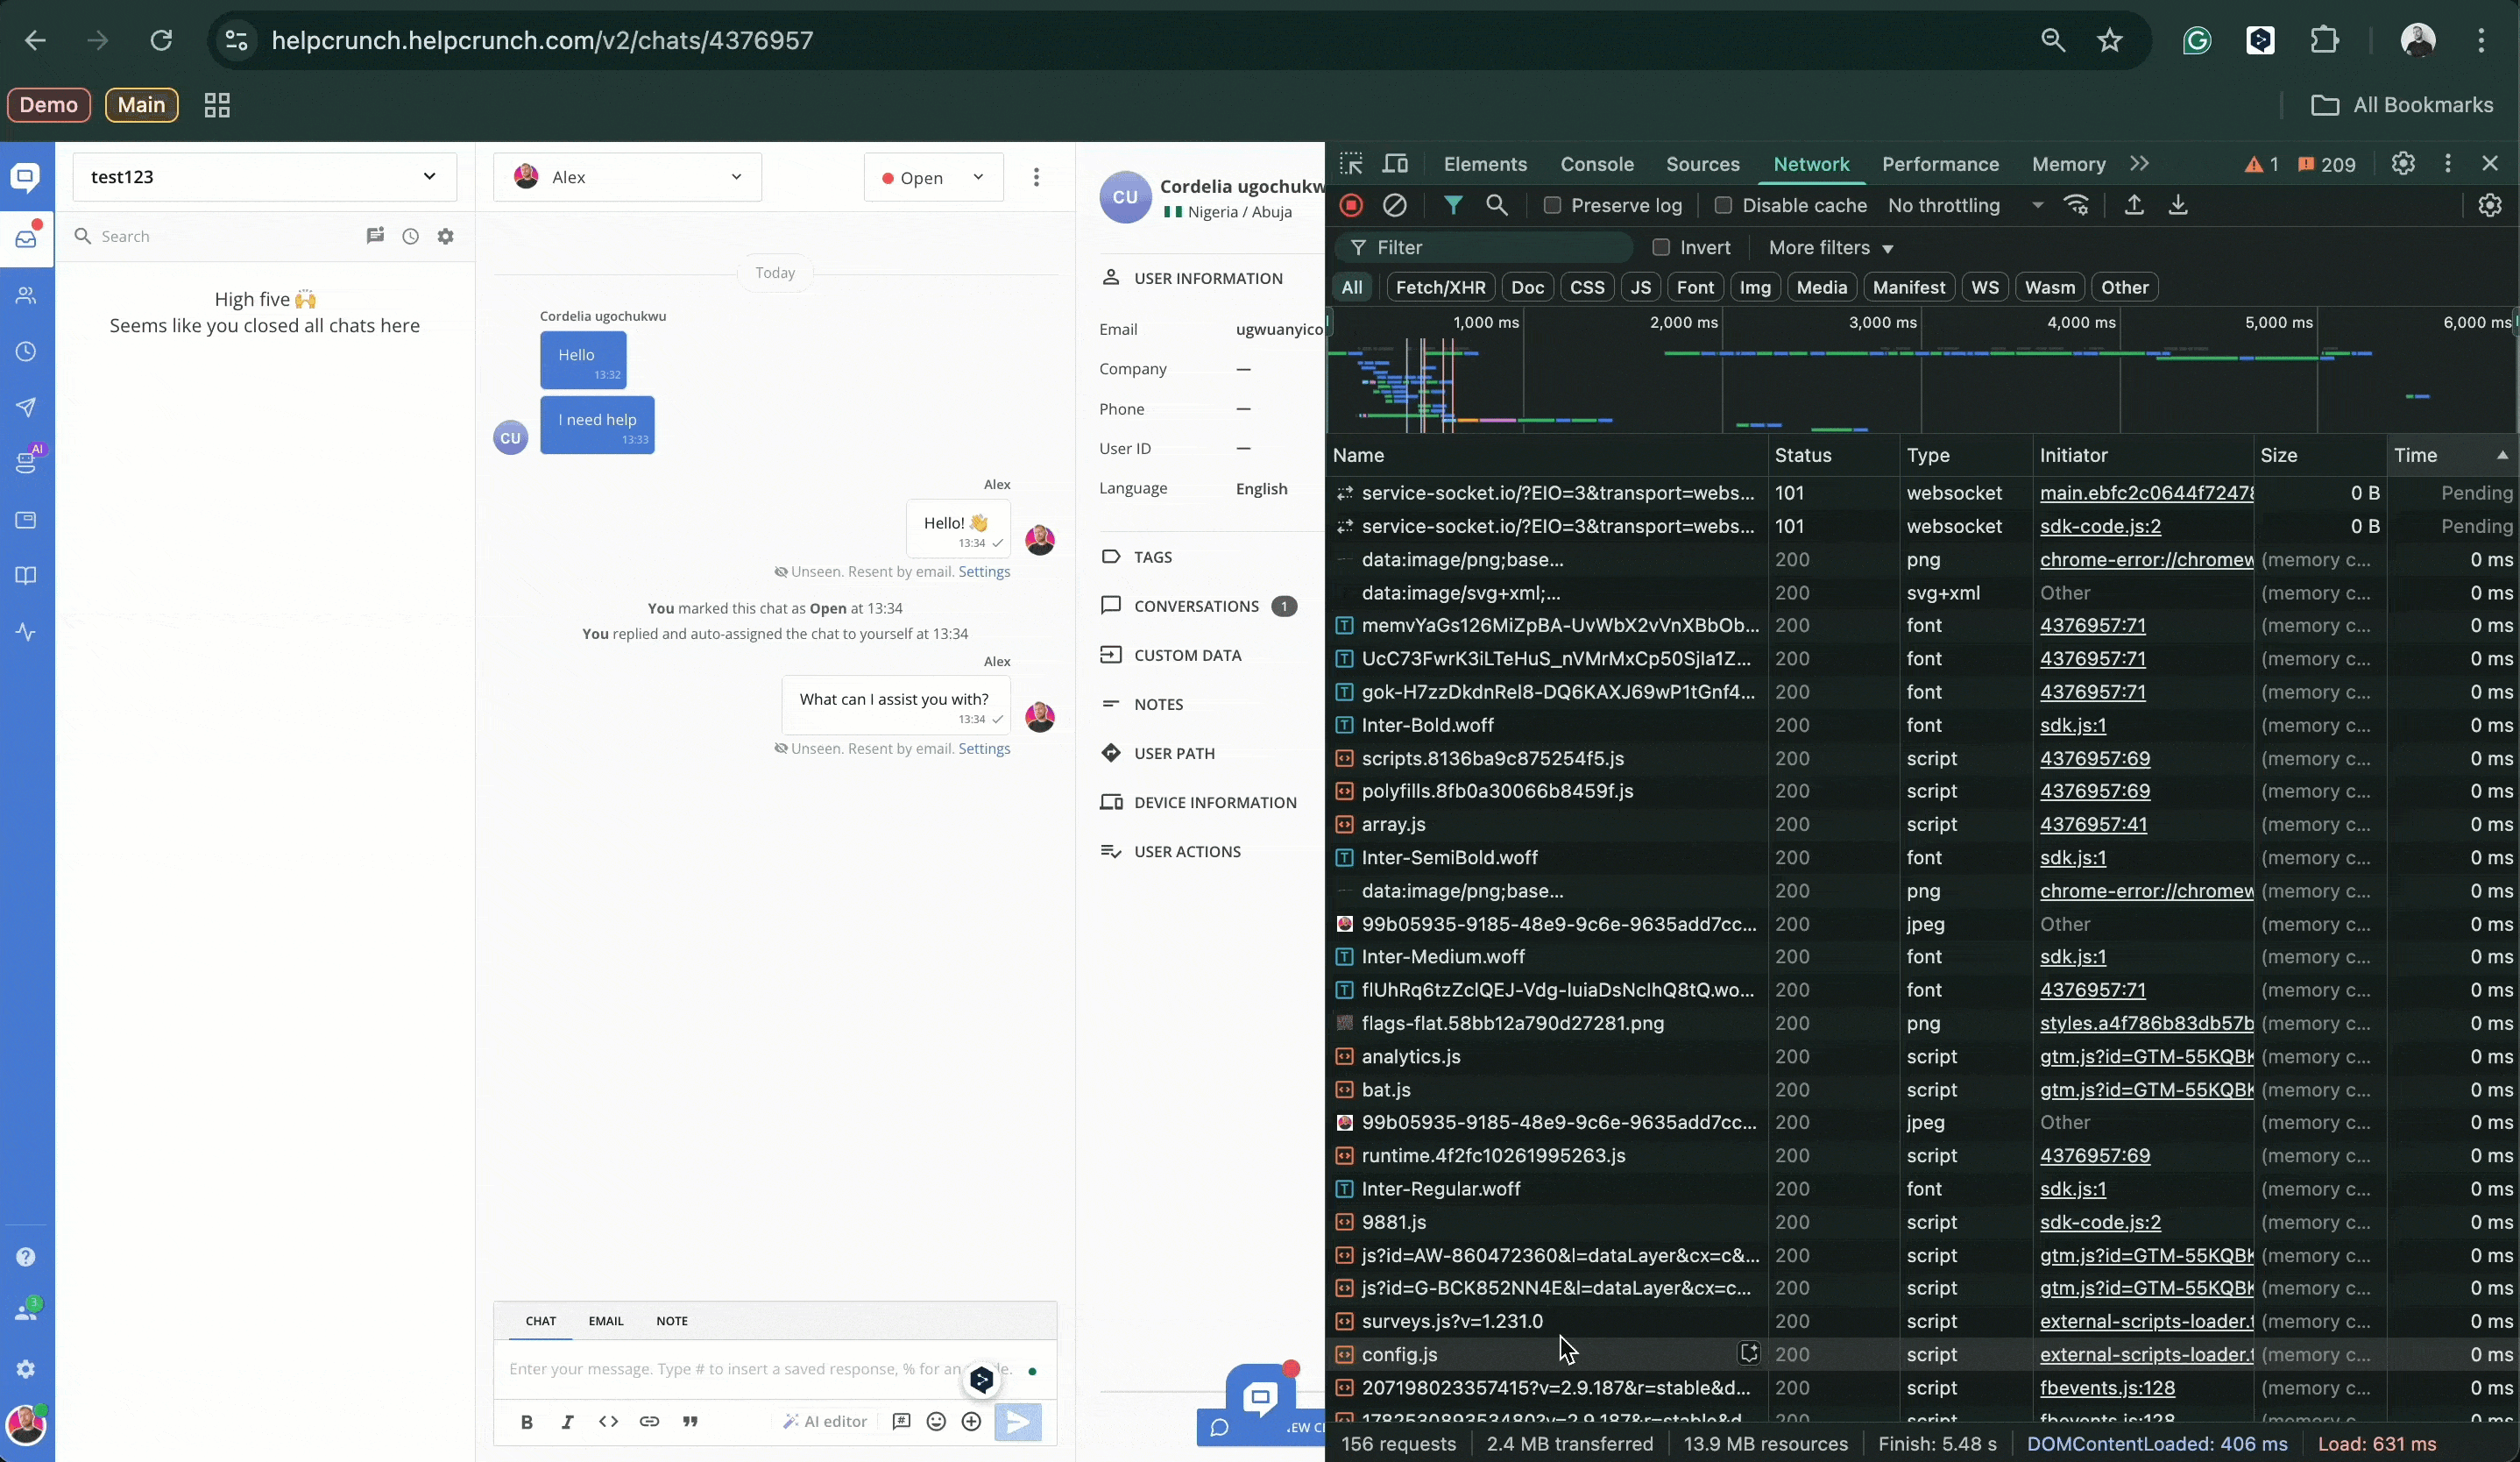This screenshot has height=1462, width=2520.
Task: Click the clear network log icon
Action: pyautogui.click(x=1395, y=206)
